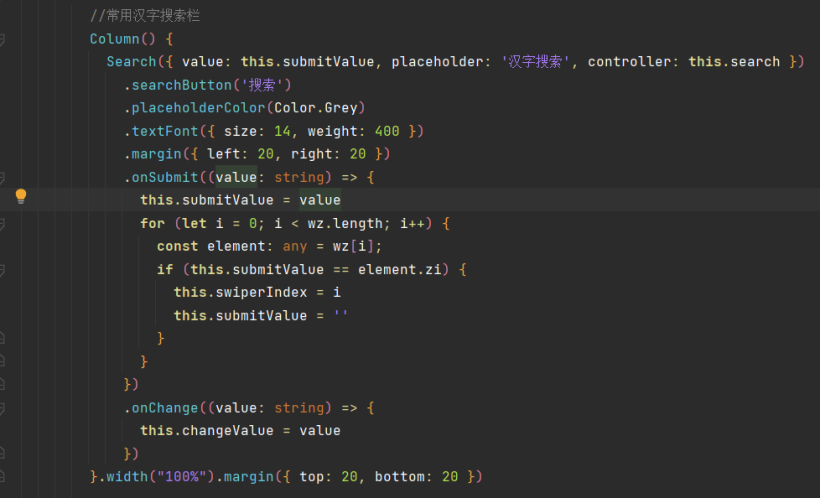Collapse the onChange callback fold marker
Screen dimensions: 820x498
(x=2, y=408)
